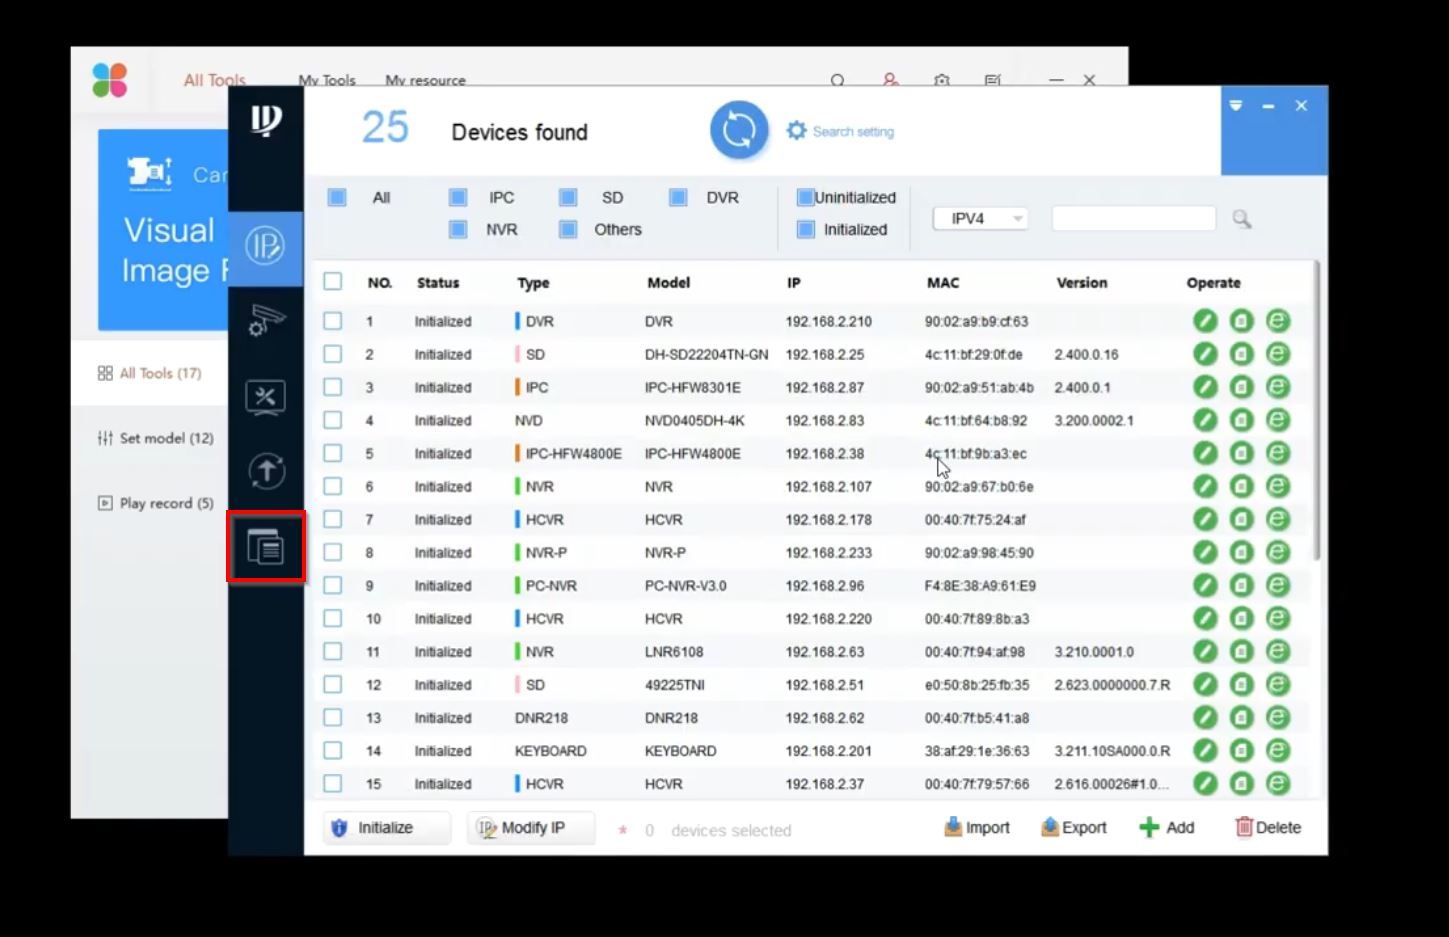Select the checkbox for device row 1
This screenshot has width=1449, height=937.
(x=333, y=321)
